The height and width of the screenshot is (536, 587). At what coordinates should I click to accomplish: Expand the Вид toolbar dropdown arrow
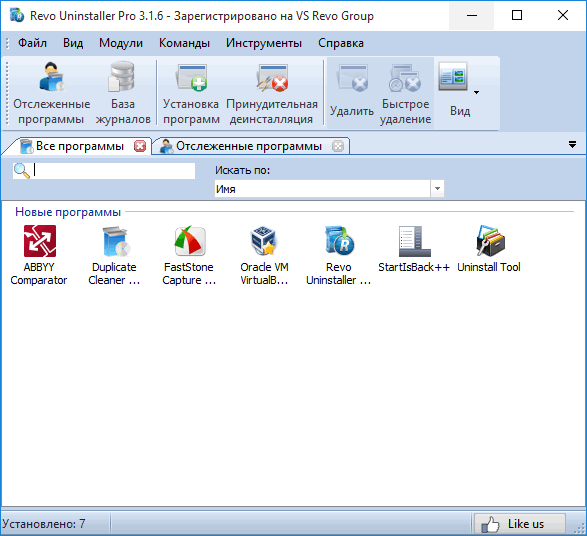tap(476, 92)
